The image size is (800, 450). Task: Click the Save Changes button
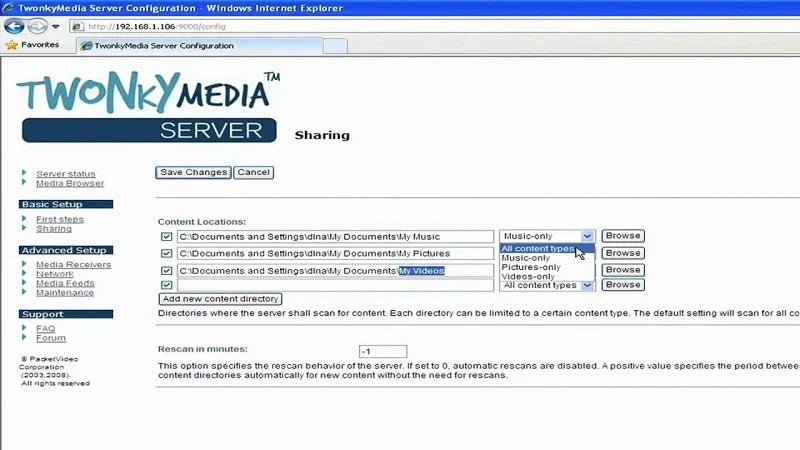click(193, 172)
